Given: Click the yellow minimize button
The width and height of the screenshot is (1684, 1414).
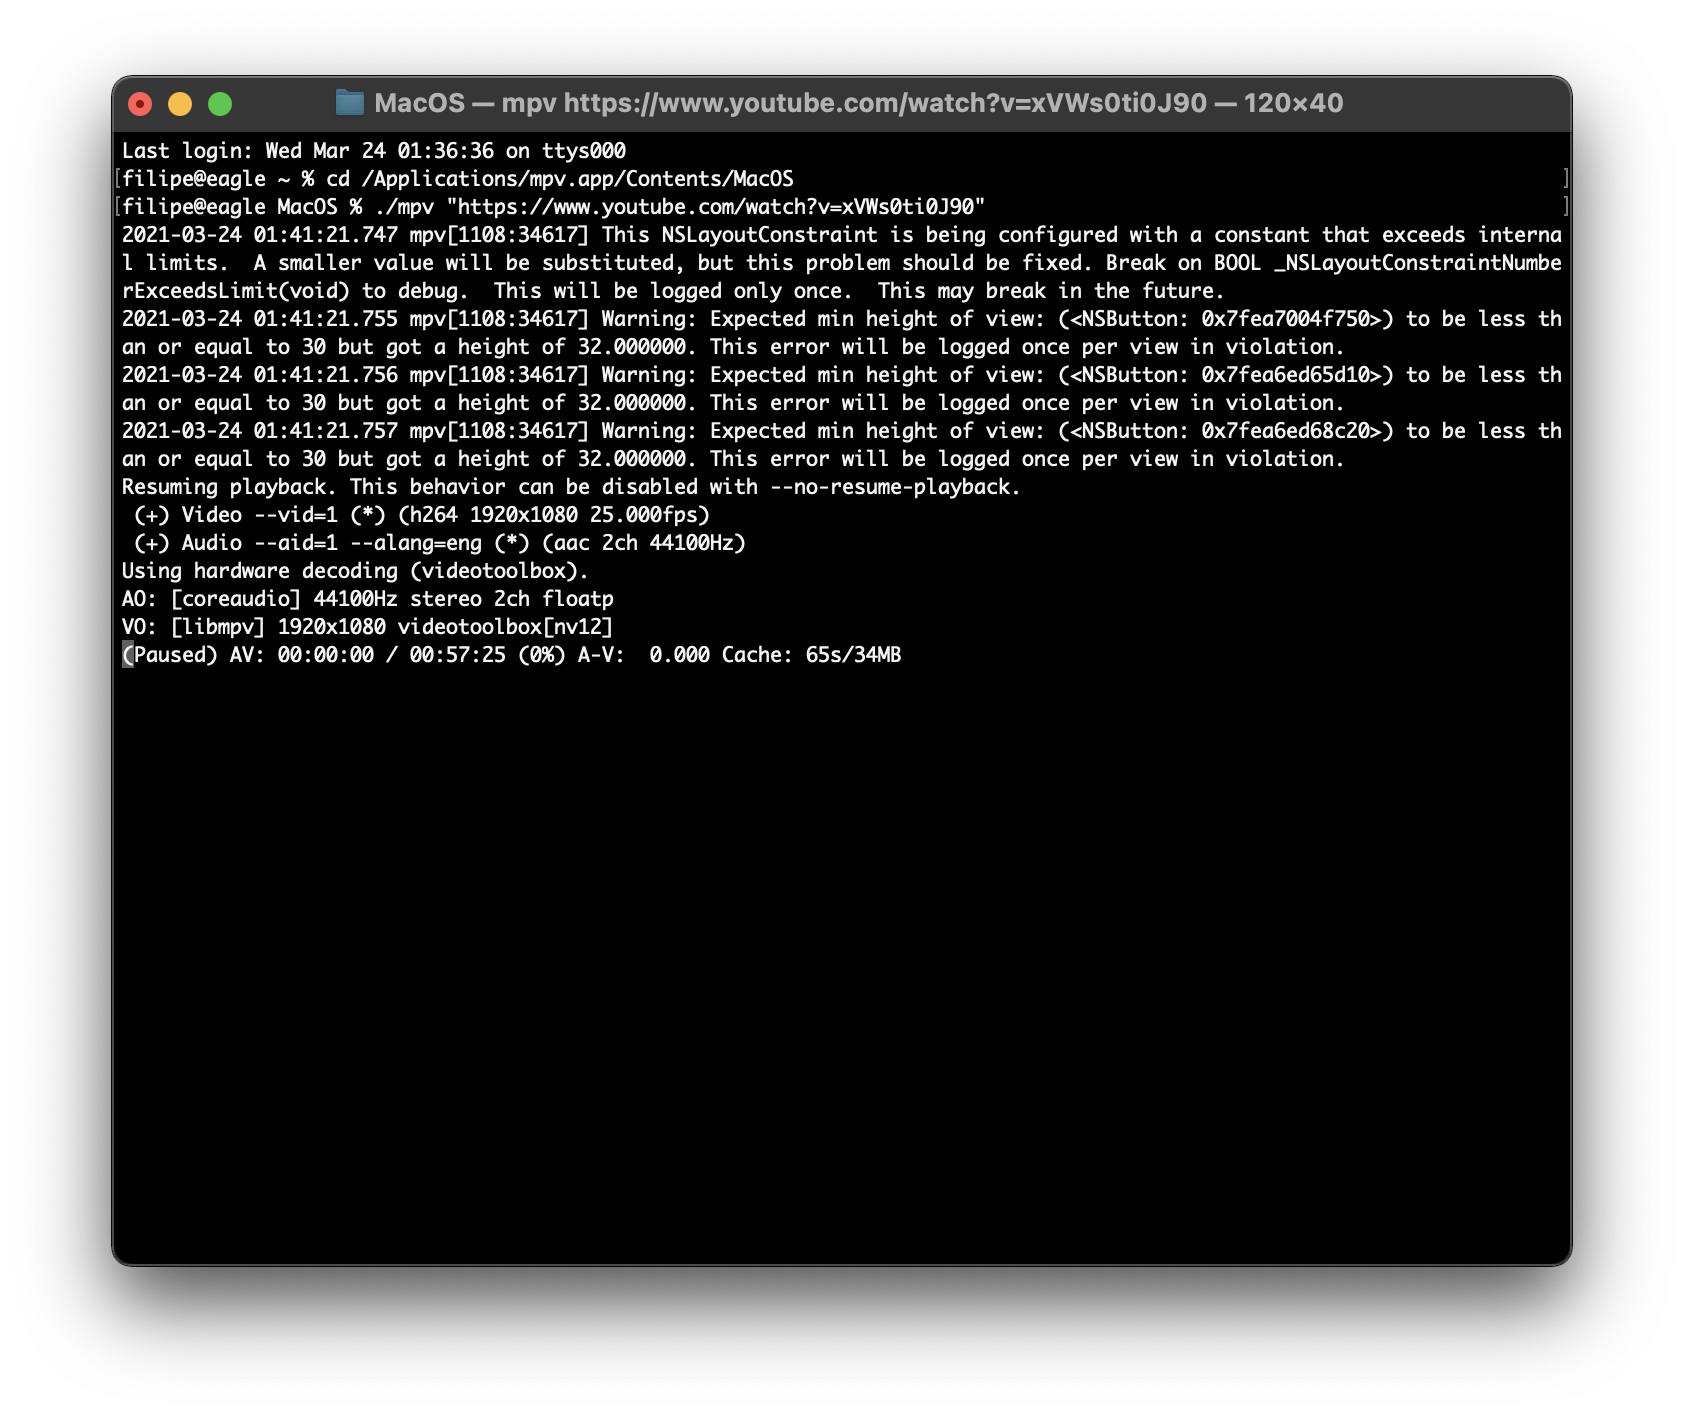Looking at the screenshot, I should coord(180,102).
